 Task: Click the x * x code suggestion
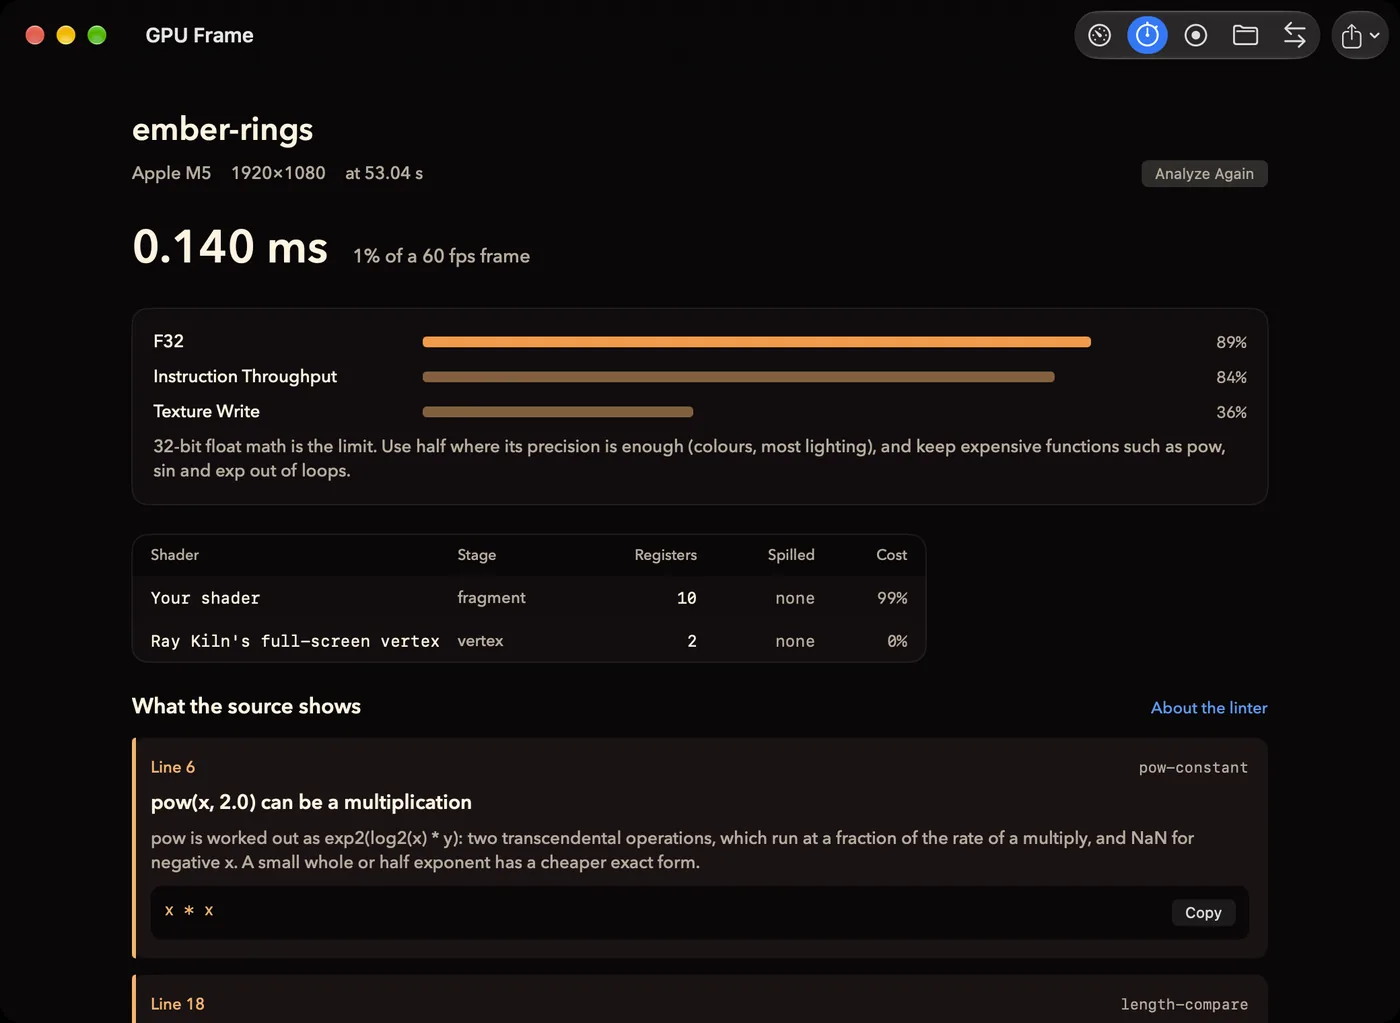(x=189, y=911)
